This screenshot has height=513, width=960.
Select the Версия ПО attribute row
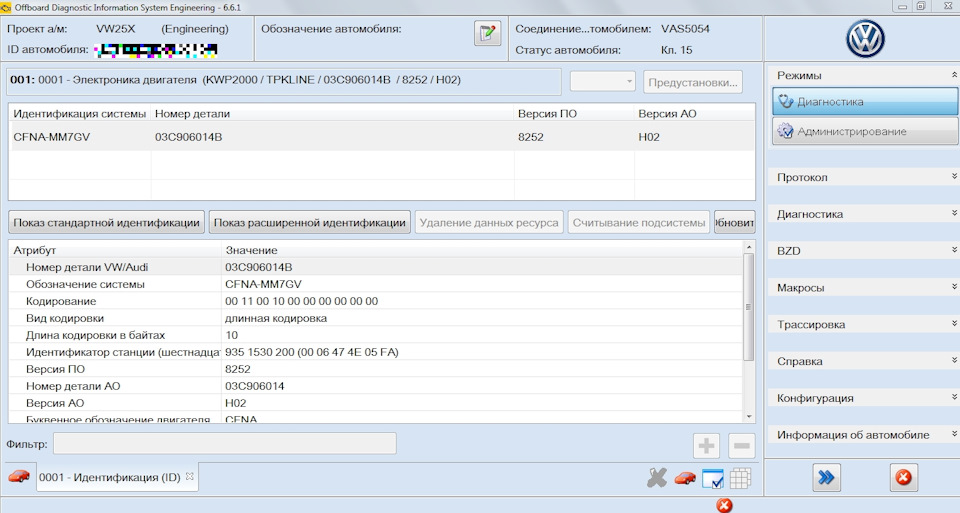375,369
